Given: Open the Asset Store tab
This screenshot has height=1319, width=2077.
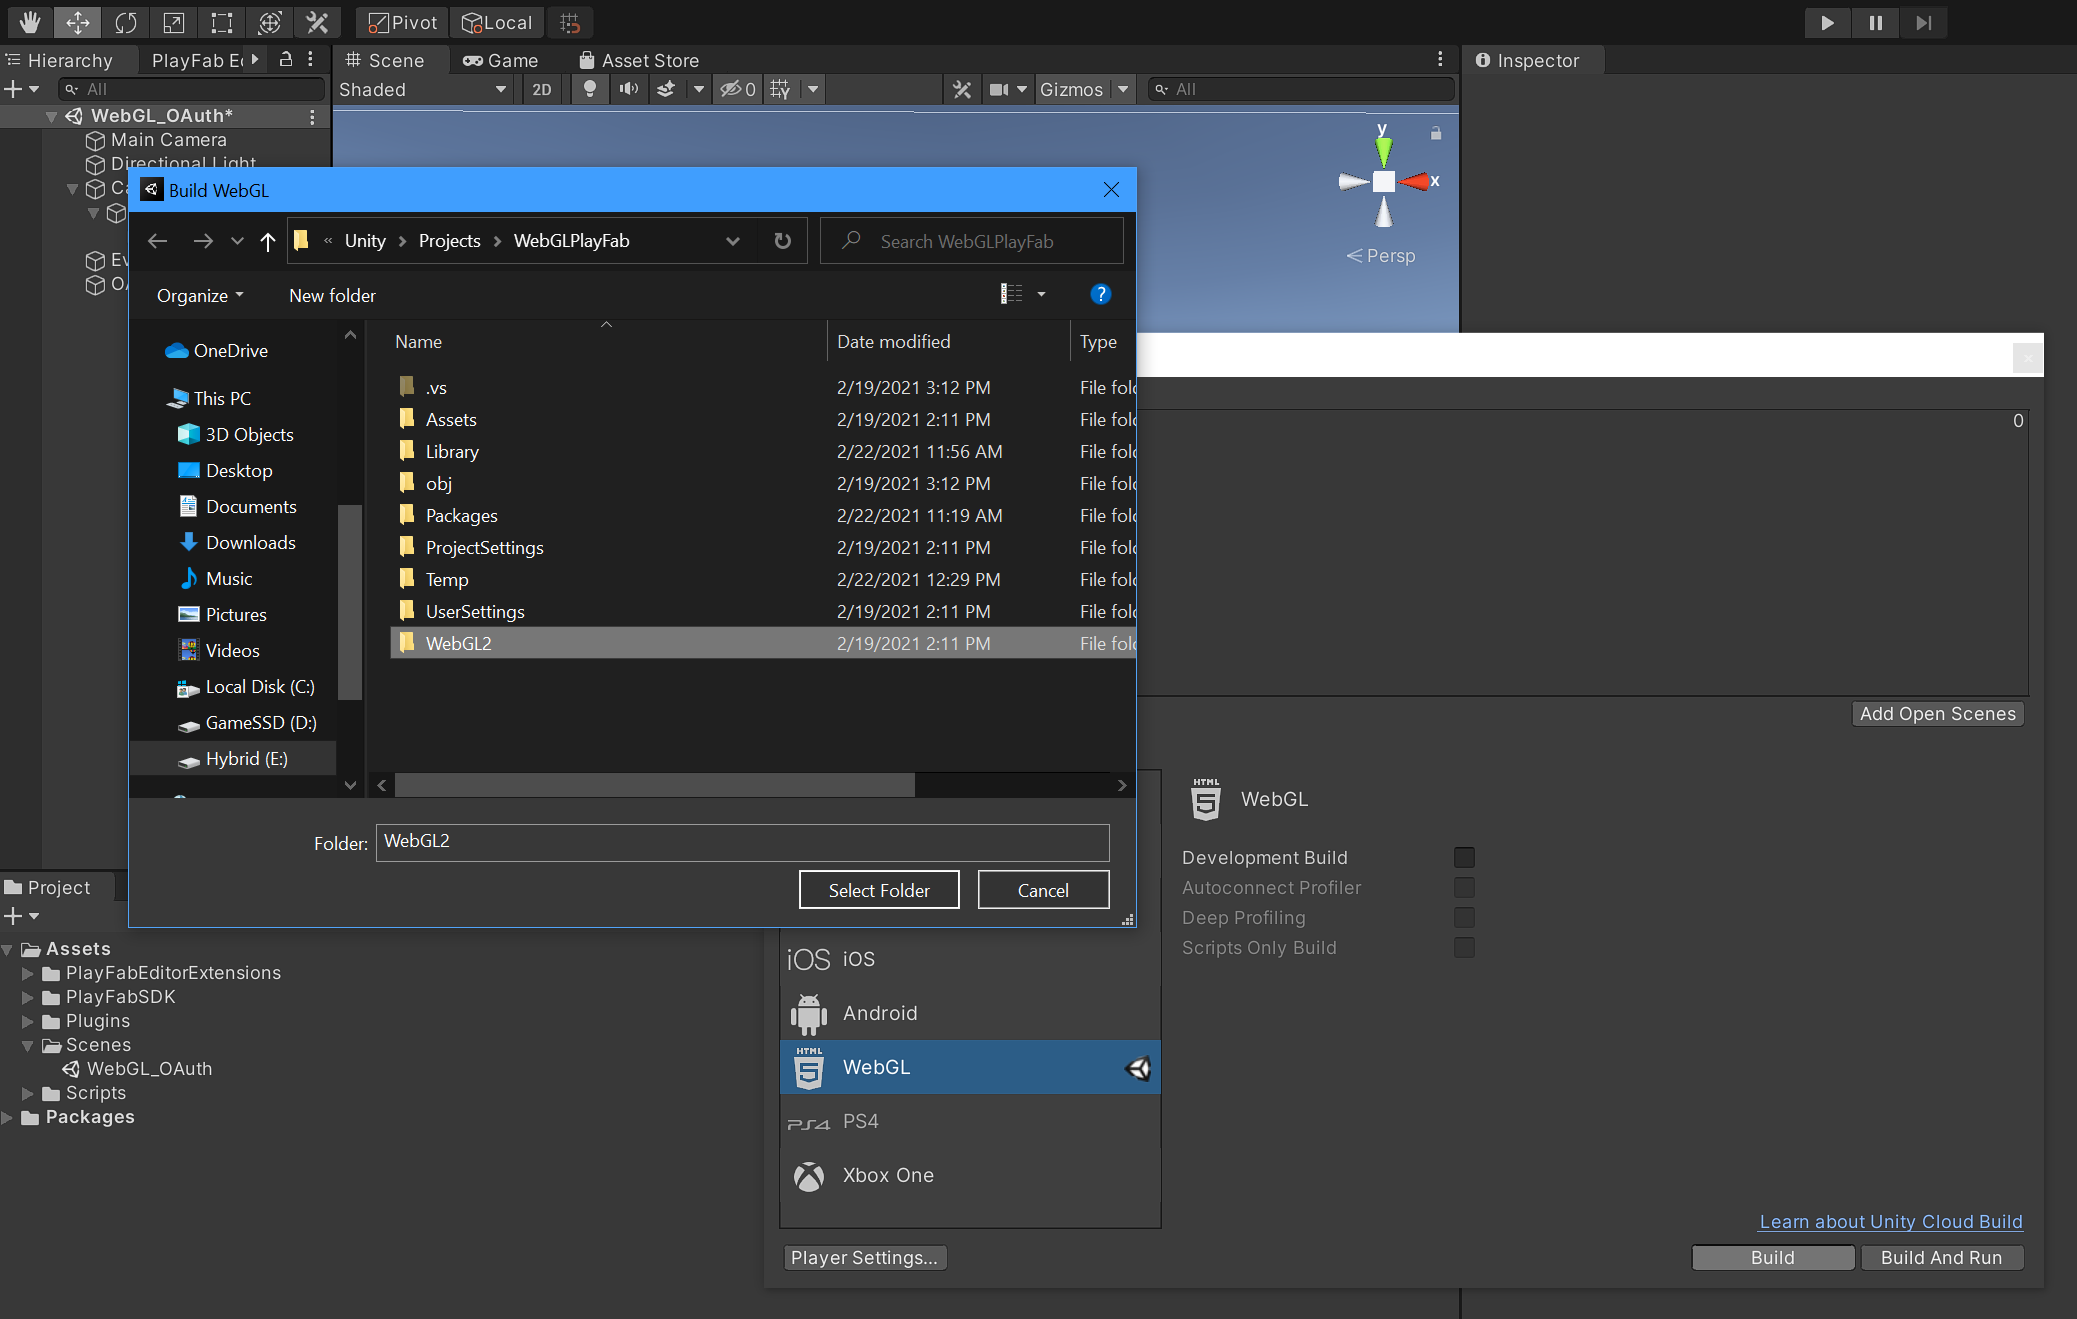Looking at the screenshot, I should pos(639,60).
